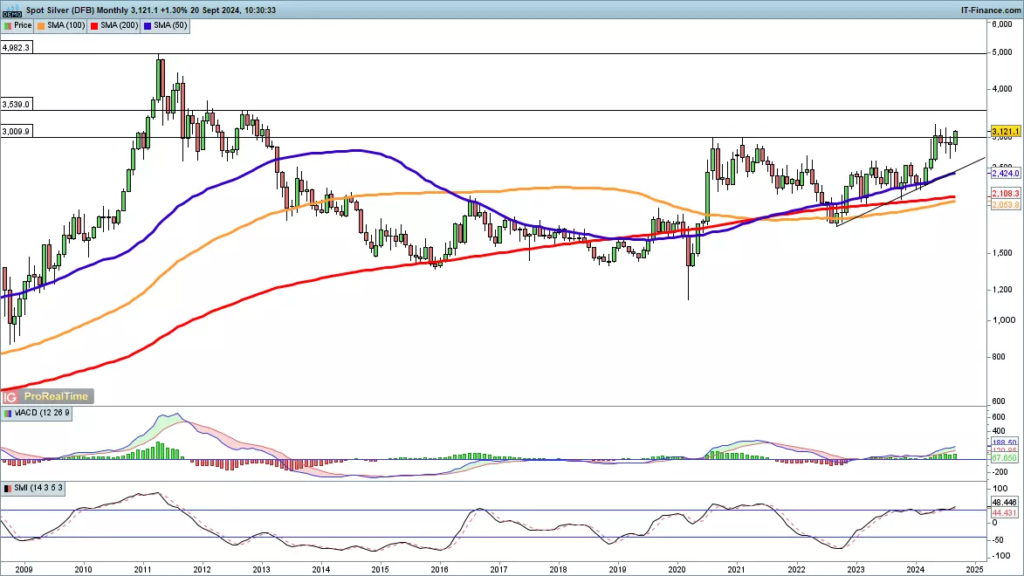Viewport: 1024px width, 576px height.
Task: Click the small chart icon above the DEMO badge
Action: click(15, 6)
